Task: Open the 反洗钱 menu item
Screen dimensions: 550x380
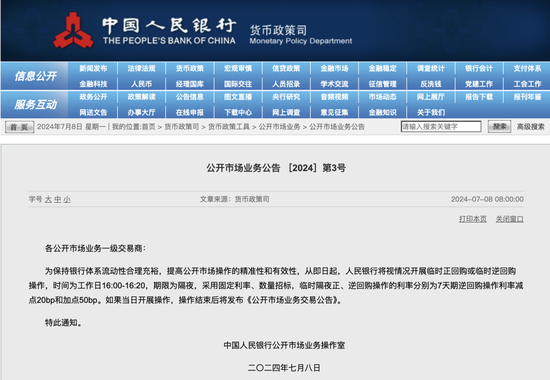Action: click(x=431, y=84)
